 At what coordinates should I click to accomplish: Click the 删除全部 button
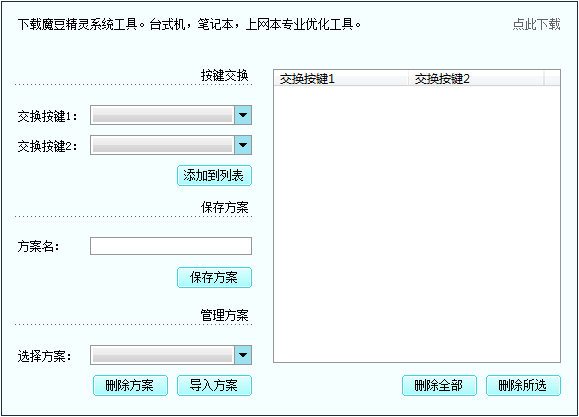click(x=439, y=386)
